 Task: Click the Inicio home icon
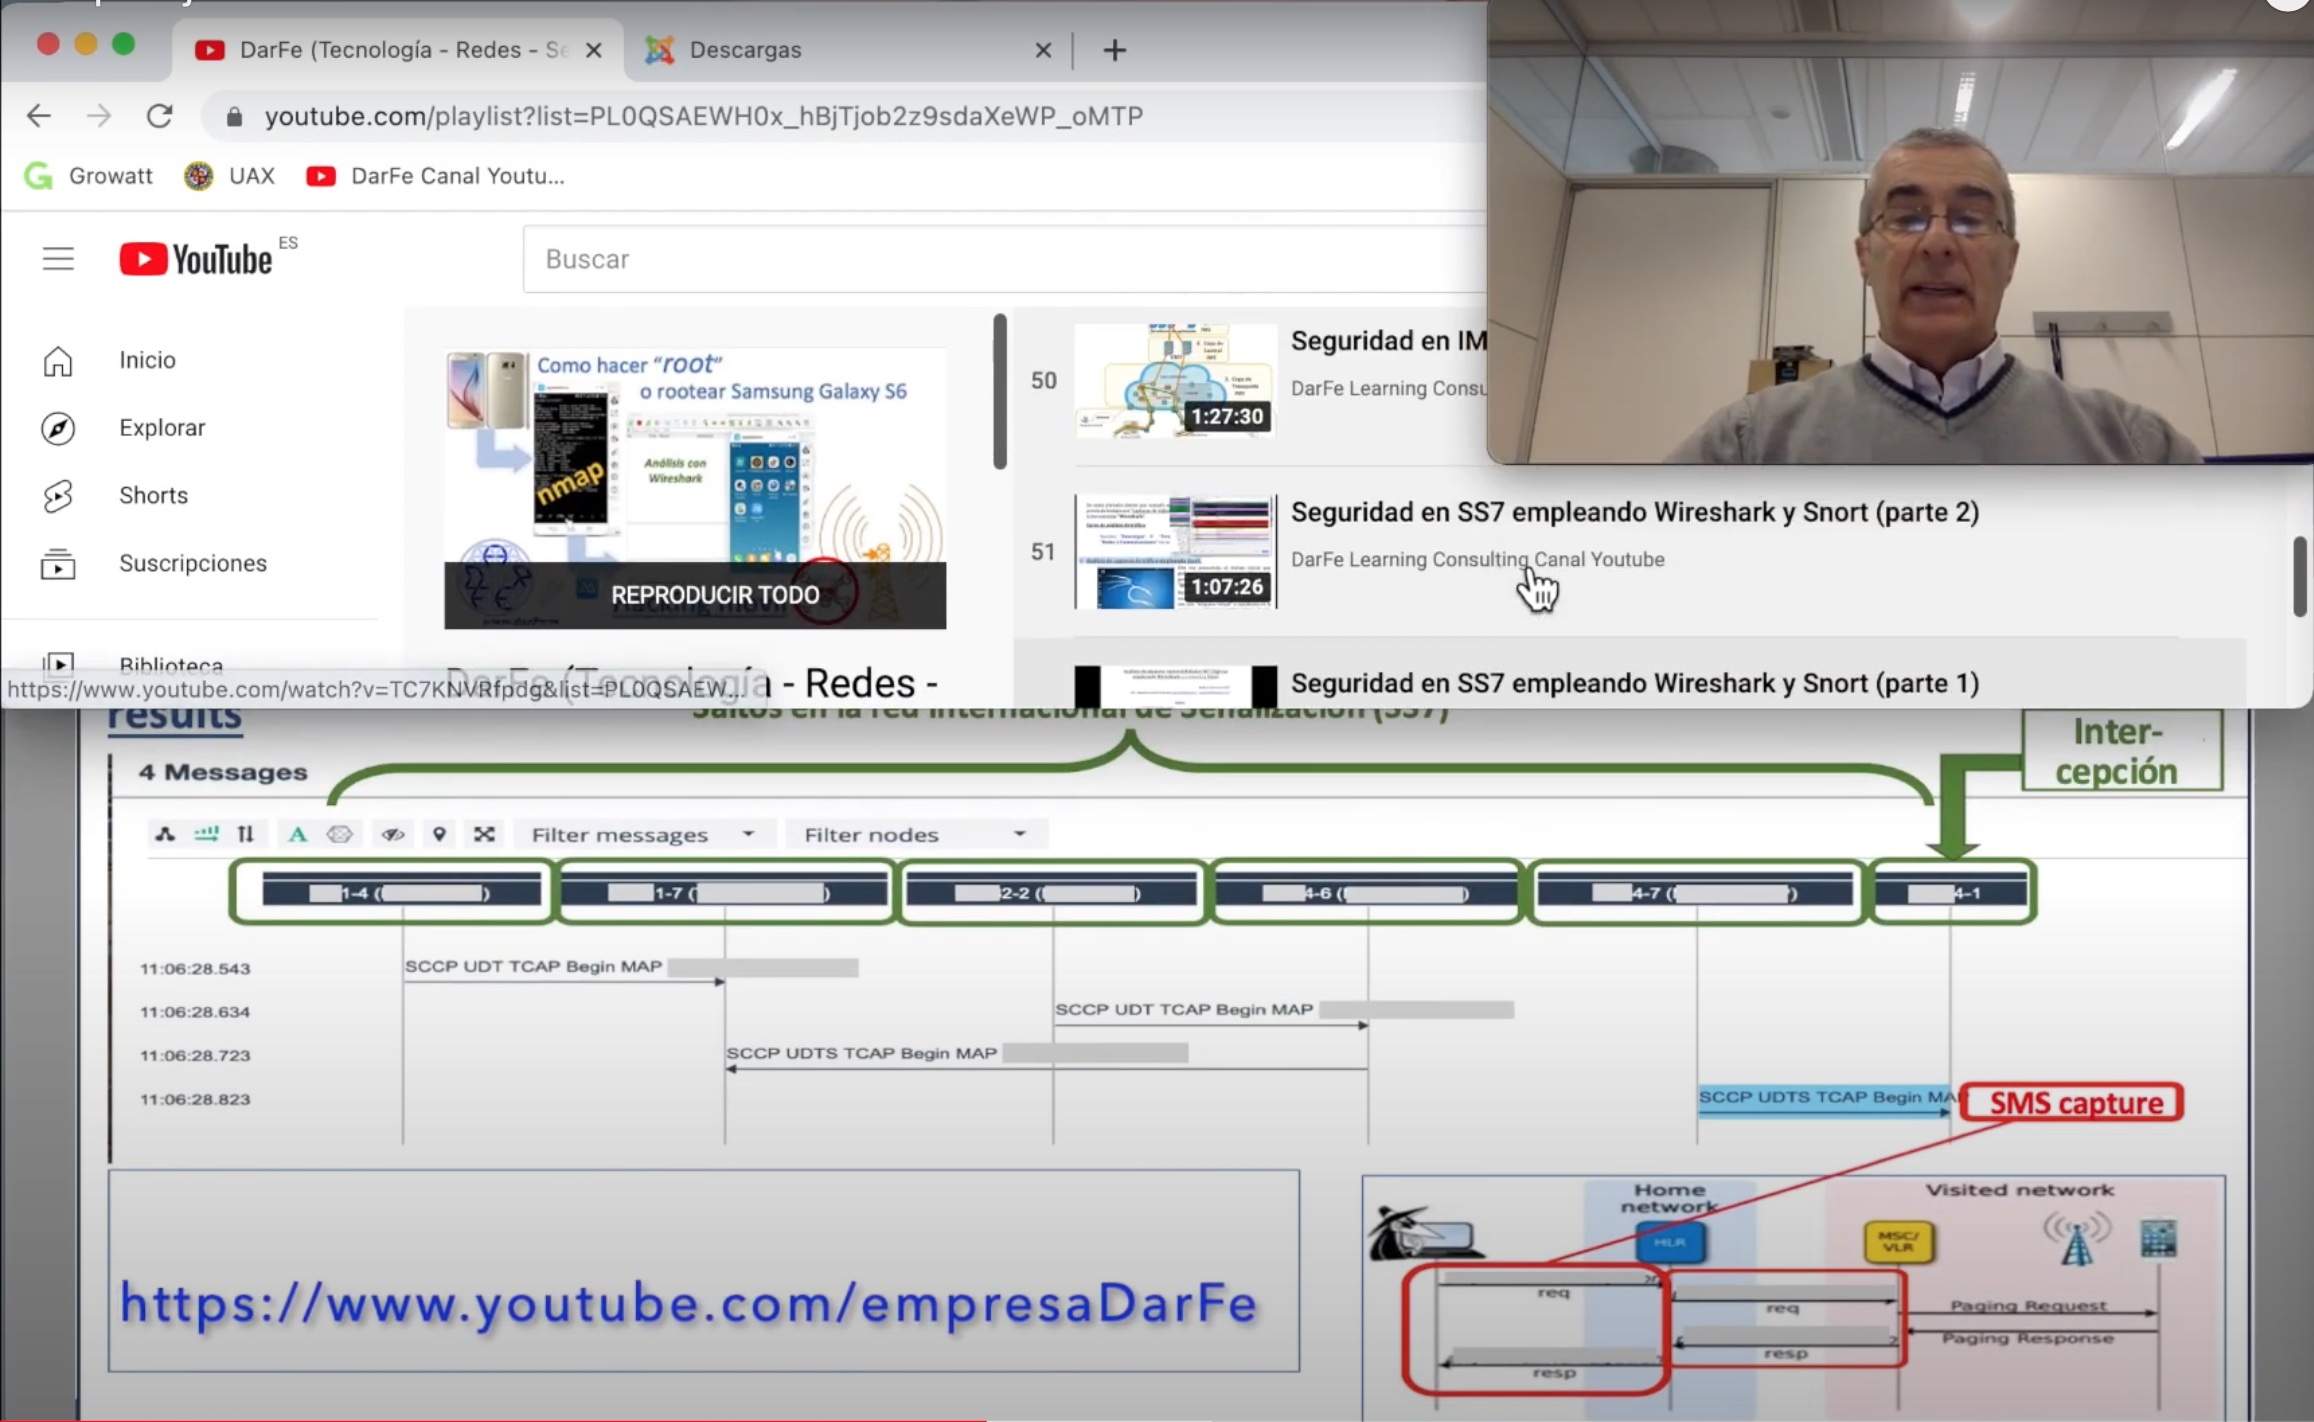(58, 360)
